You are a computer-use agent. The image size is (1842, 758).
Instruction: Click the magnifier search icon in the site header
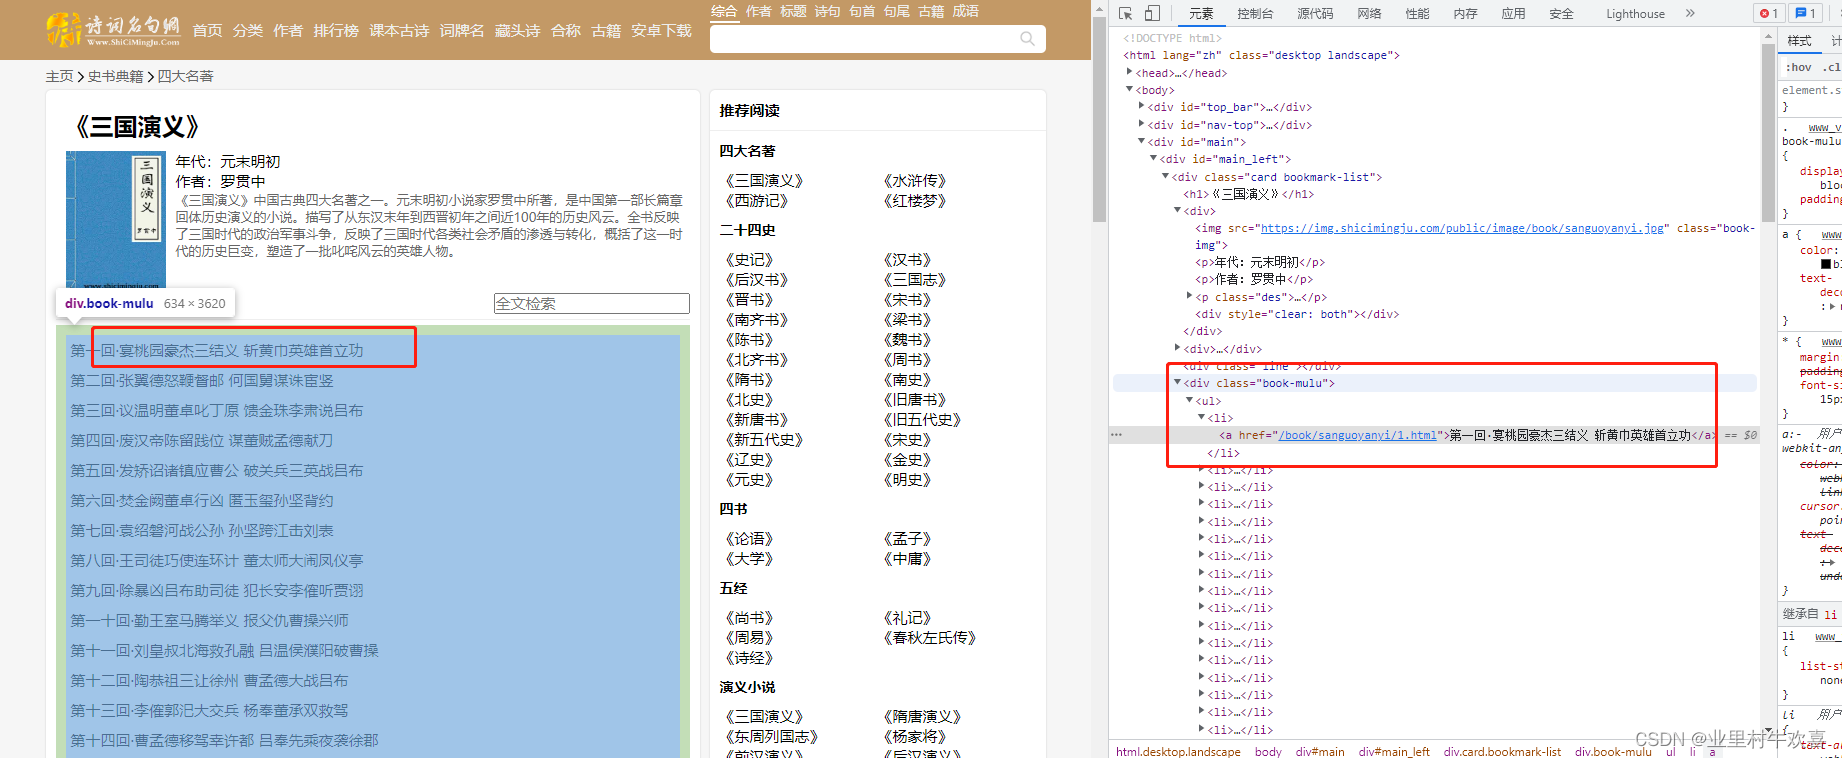[x=1027, y=39]
